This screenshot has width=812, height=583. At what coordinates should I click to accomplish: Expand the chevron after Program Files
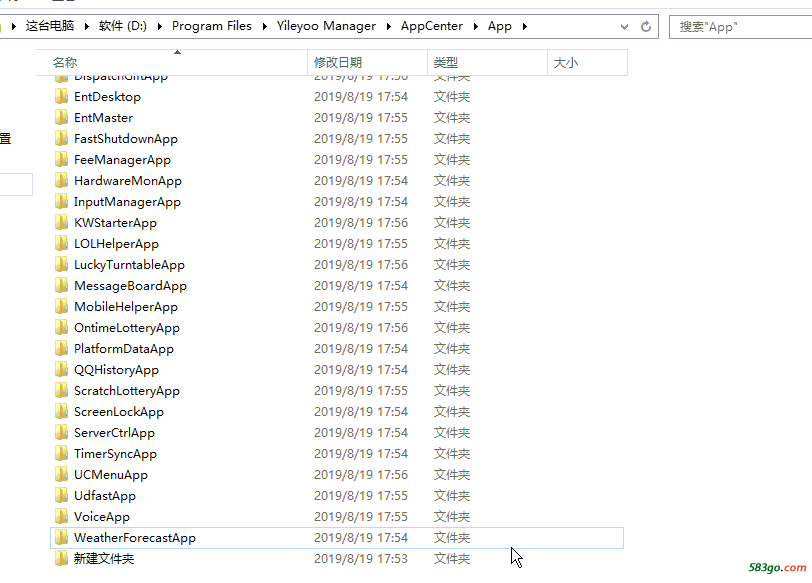click(264, 26)
